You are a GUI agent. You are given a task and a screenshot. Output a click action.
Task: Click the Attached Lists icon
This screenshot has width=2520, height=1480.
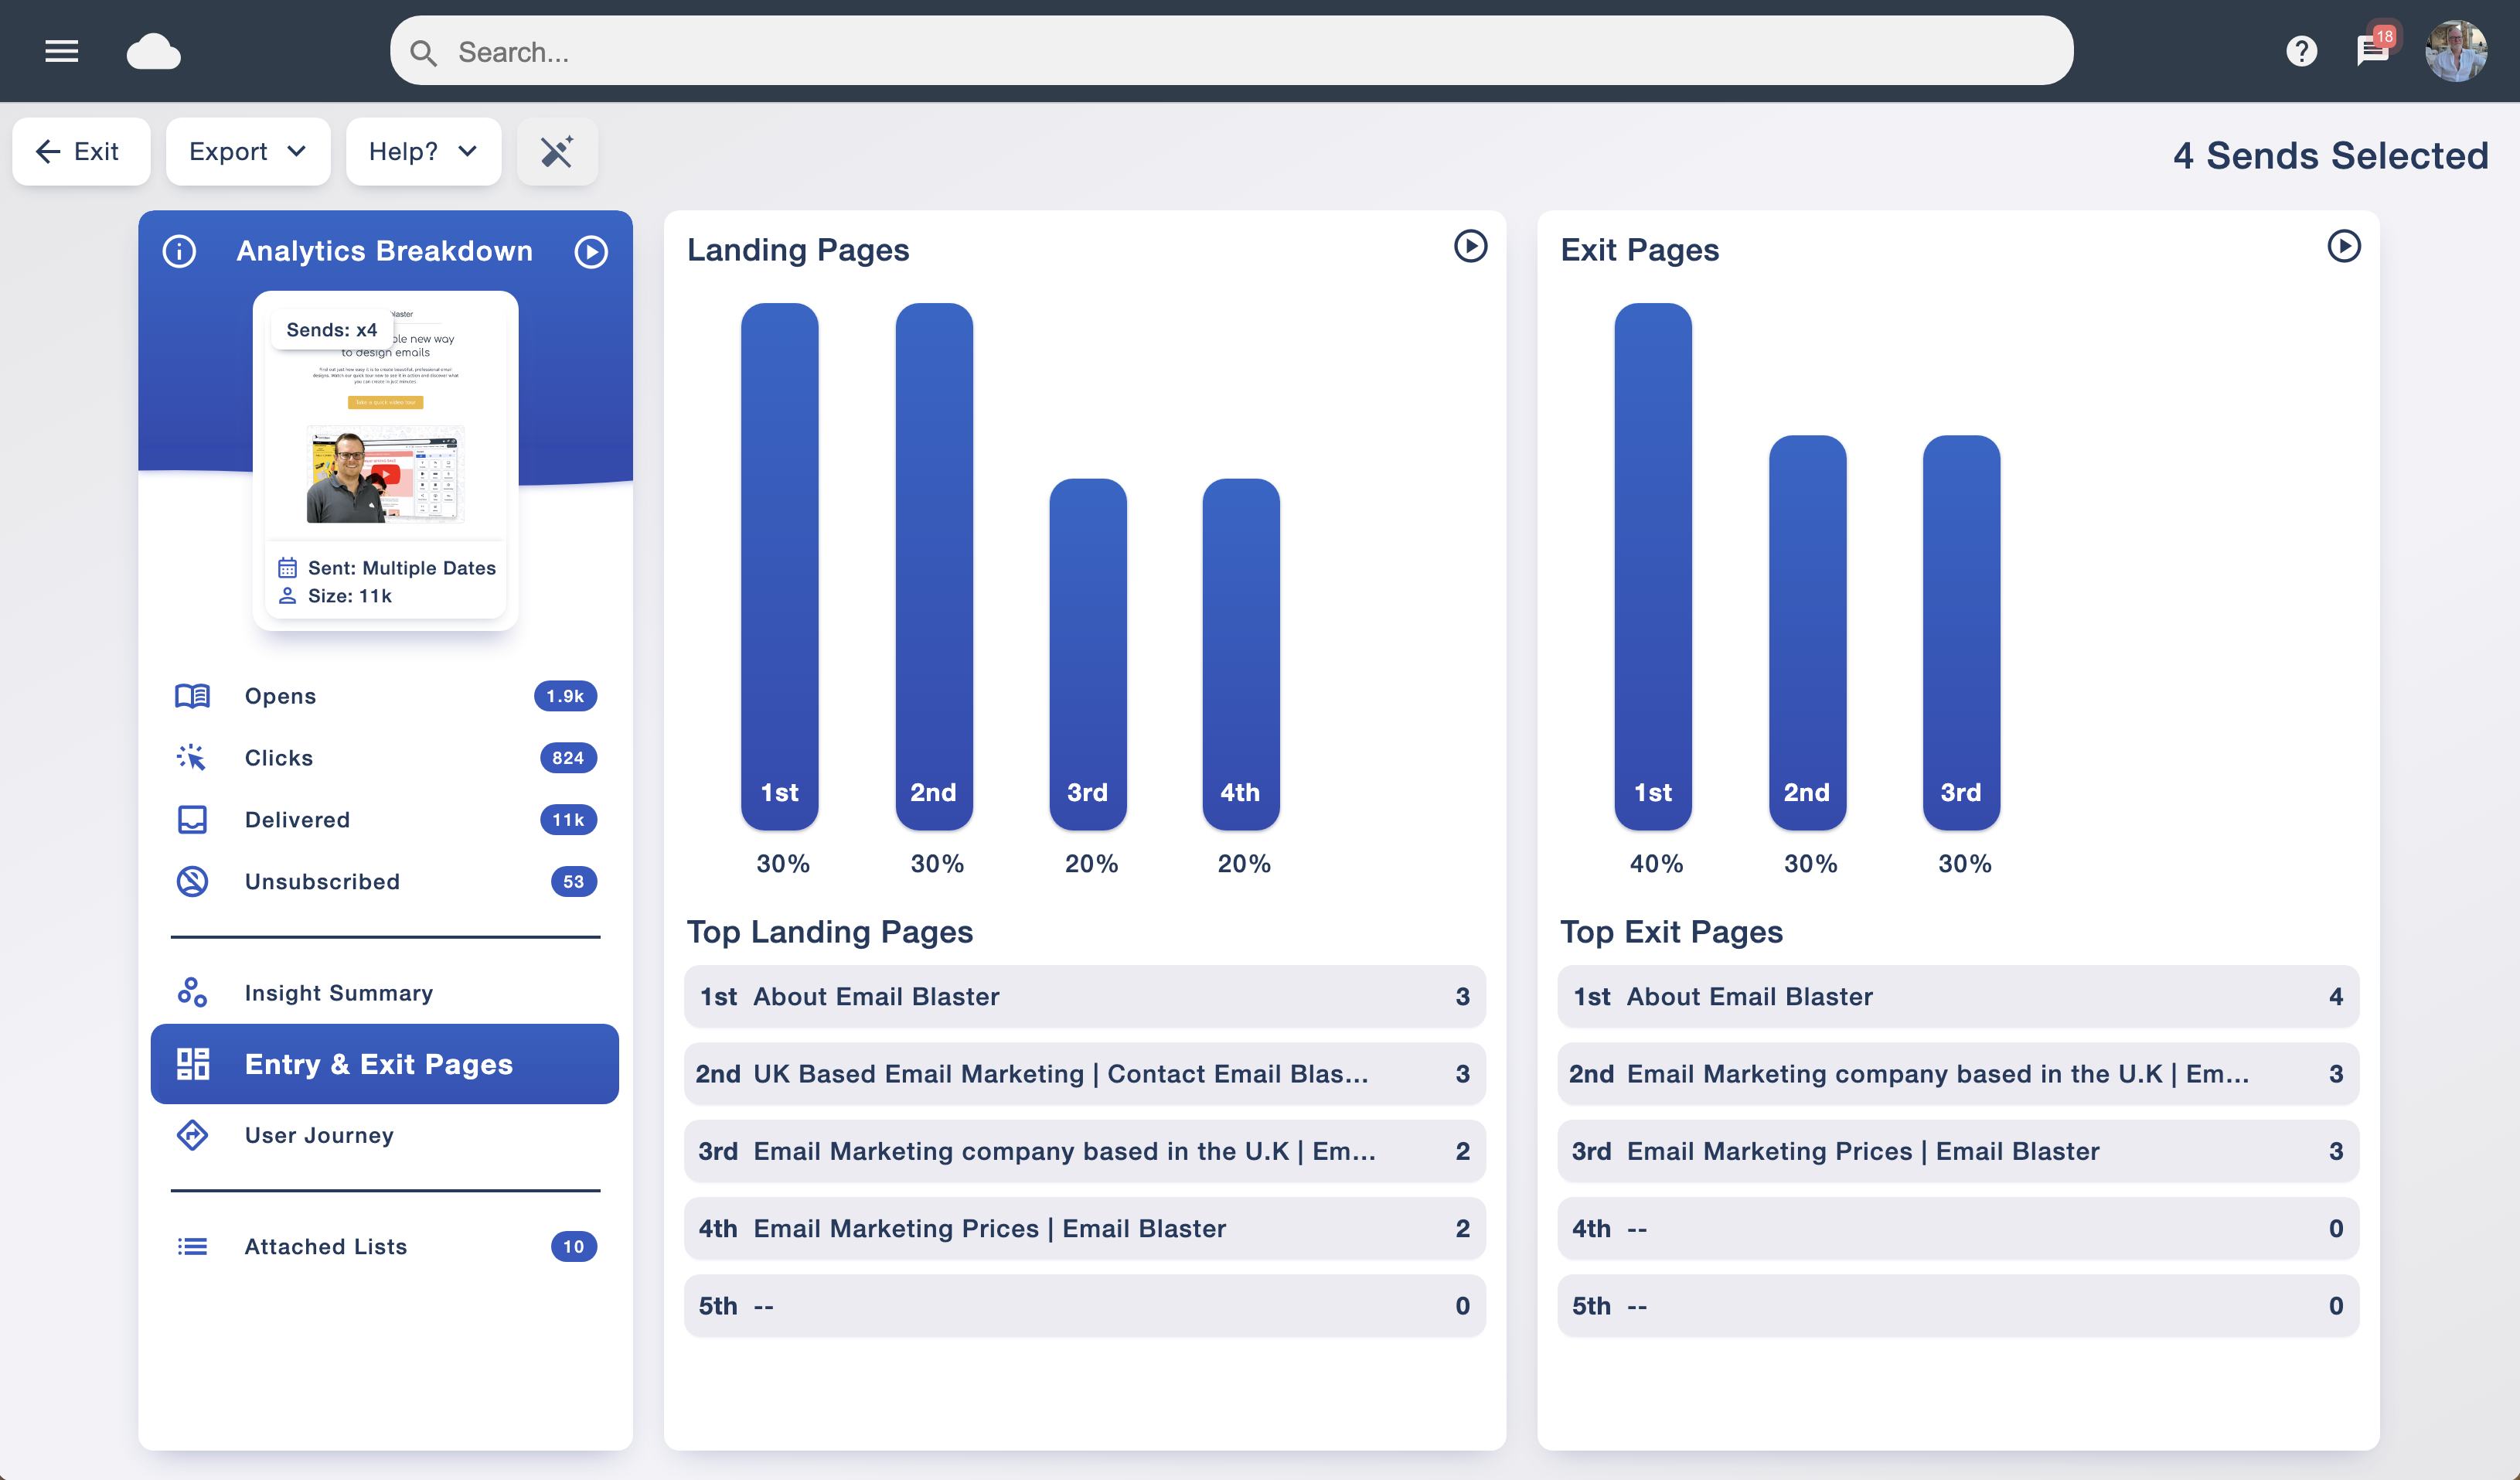click(192, 1246)
